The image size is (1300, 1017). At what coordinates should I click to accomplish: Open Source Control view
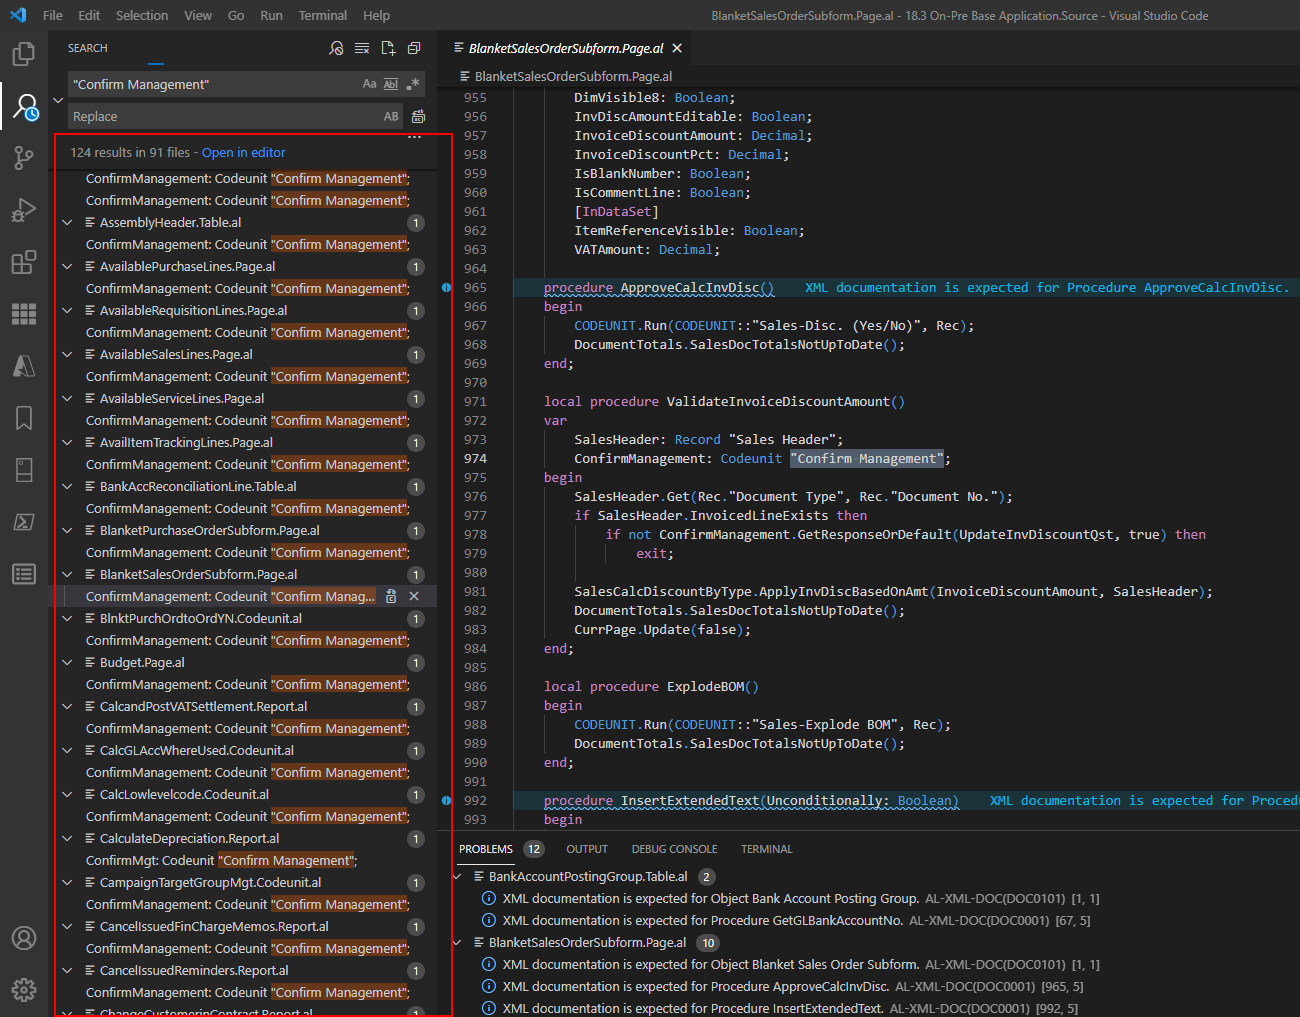[24, 158]
